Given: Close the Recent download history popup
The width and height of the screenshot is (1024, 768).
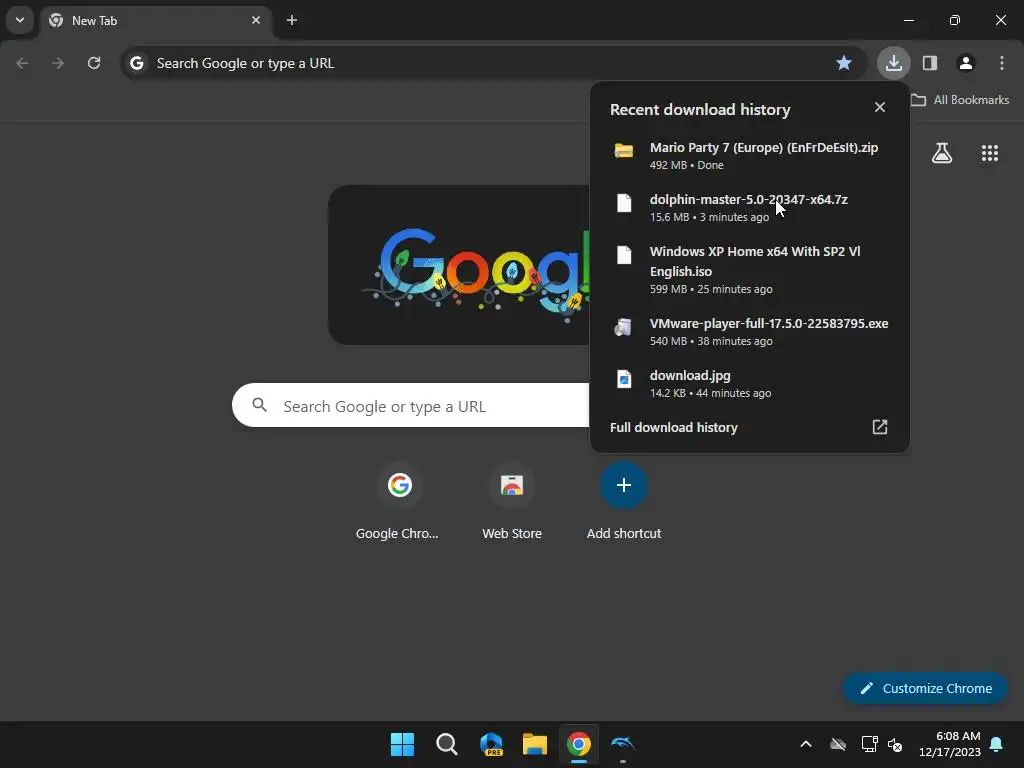Looking at the screenshot, I should (880, 107).
